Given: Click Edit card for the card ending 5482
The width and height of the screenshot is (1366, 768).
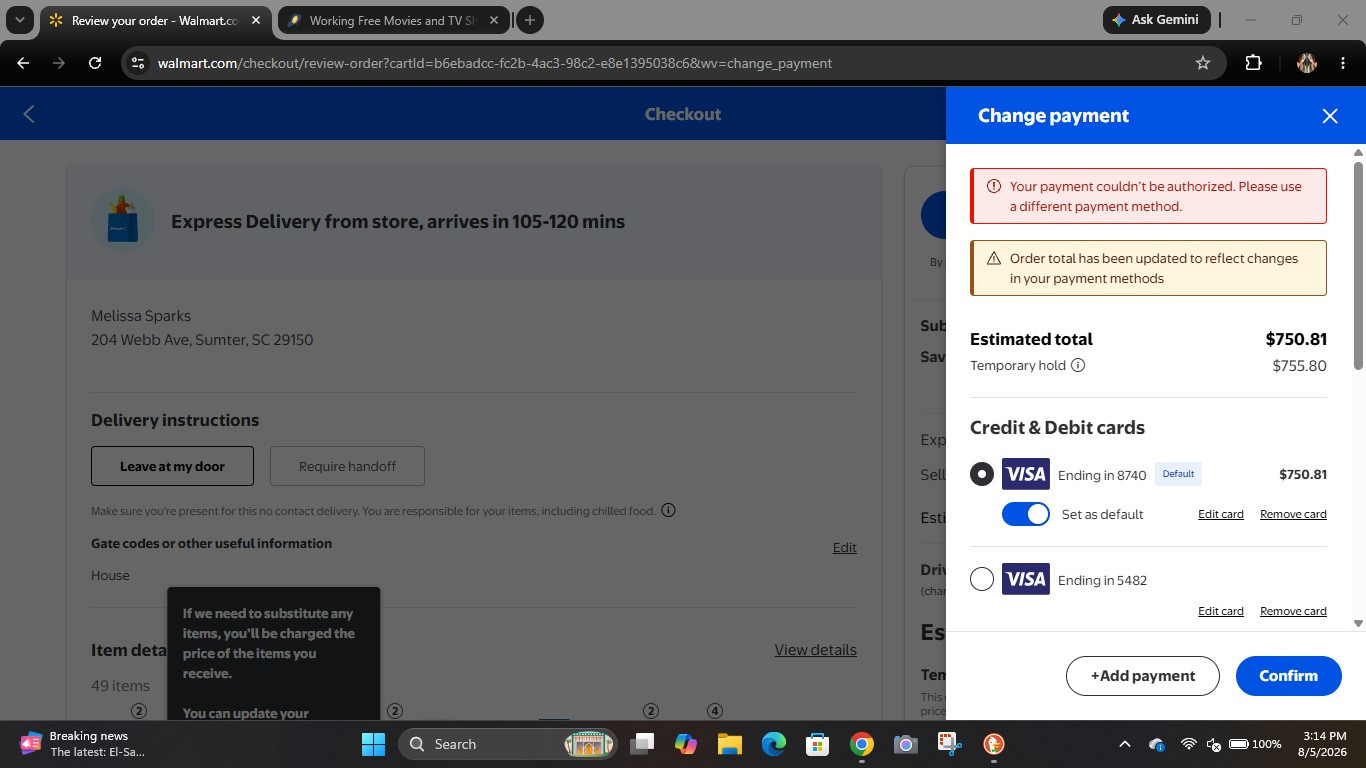Looking at the screenshot, I should [1221, 611].
